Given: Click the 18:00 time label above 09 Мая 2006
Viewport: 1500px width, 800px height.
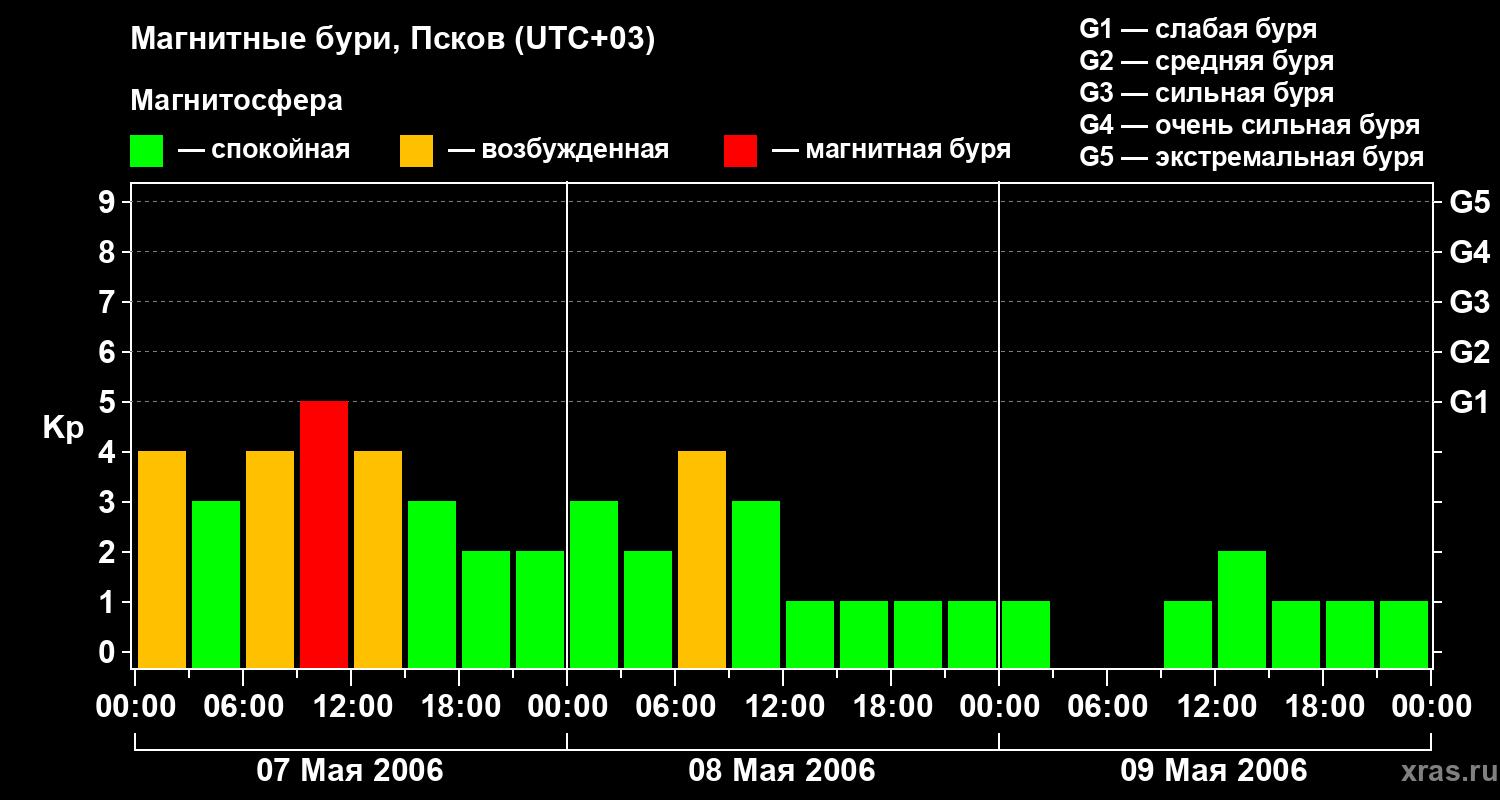Looking at the screenshot, I should click(1323, 707).
